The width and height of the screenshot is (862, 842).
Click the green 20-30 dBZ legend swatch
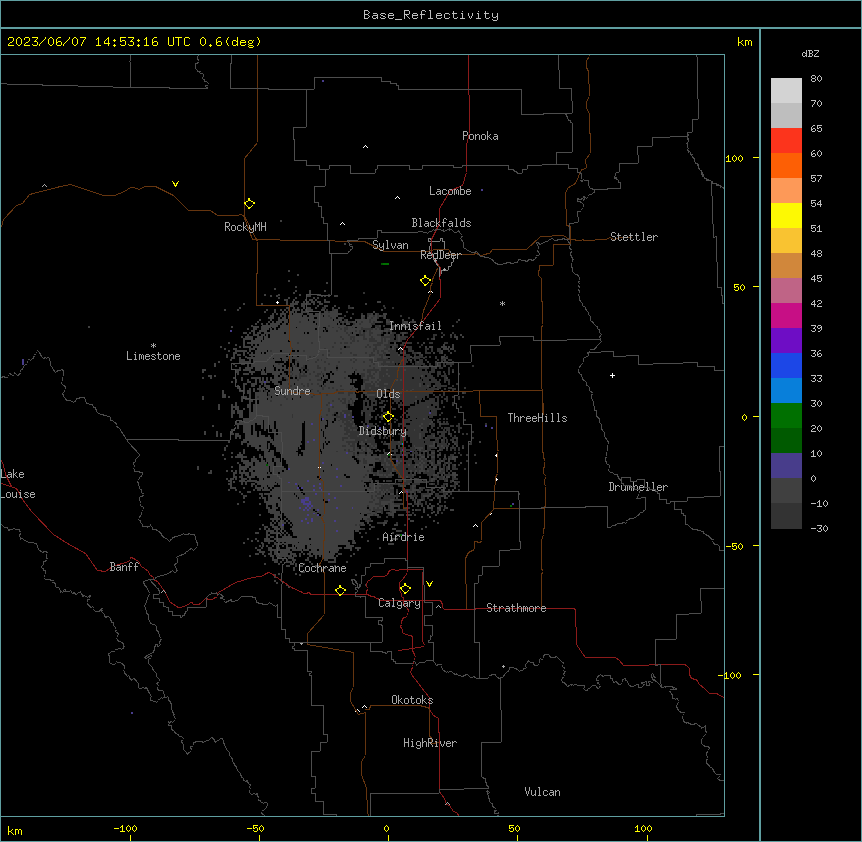coord(786,416)
